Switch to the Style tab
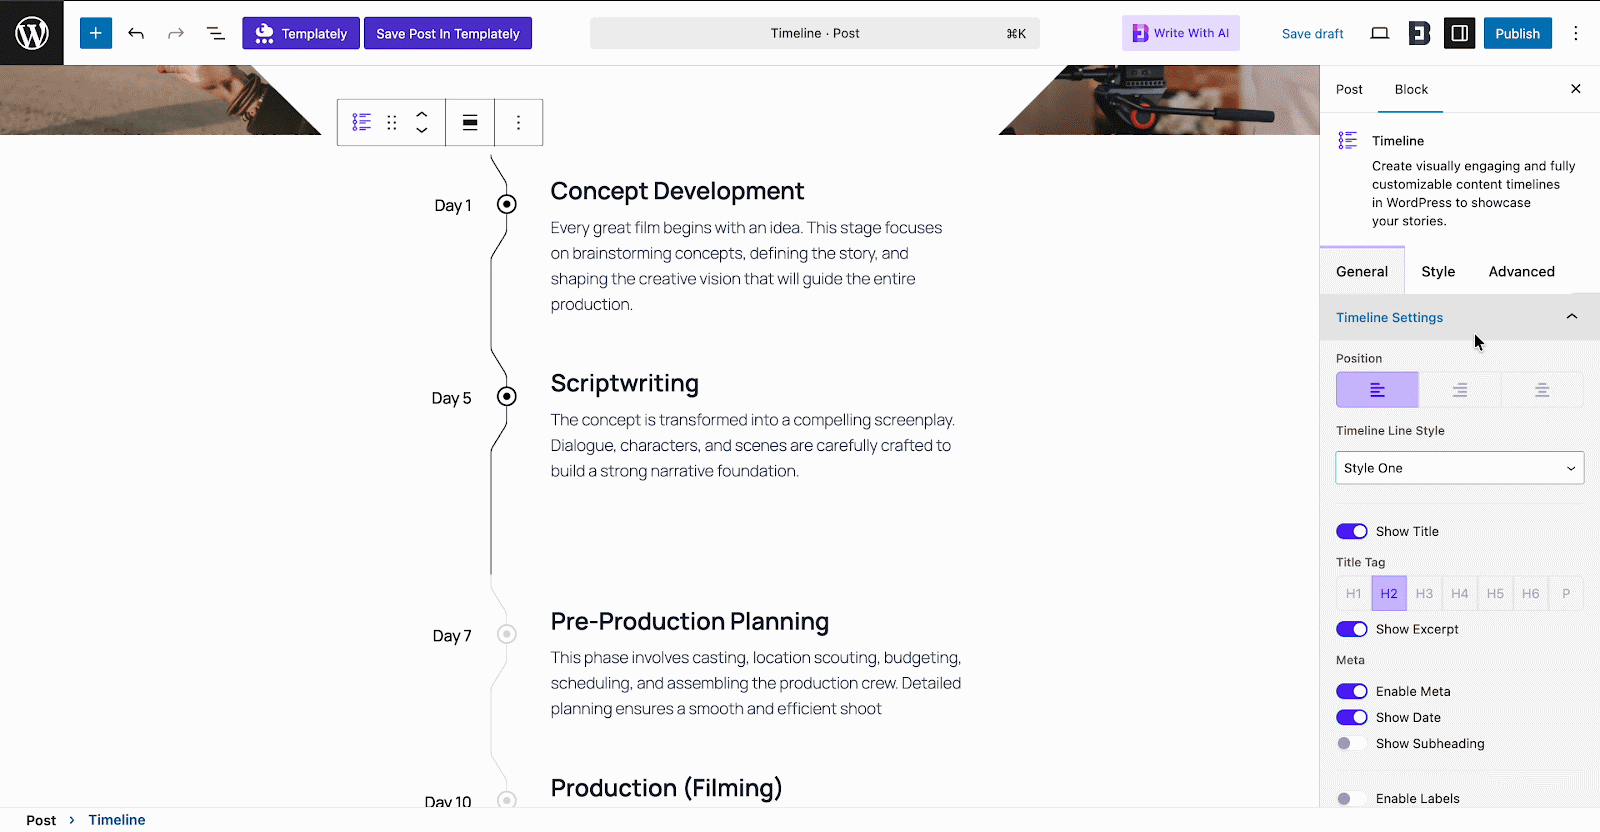The width and height of the screenshot is (1600, 832). coord(1437,271)
